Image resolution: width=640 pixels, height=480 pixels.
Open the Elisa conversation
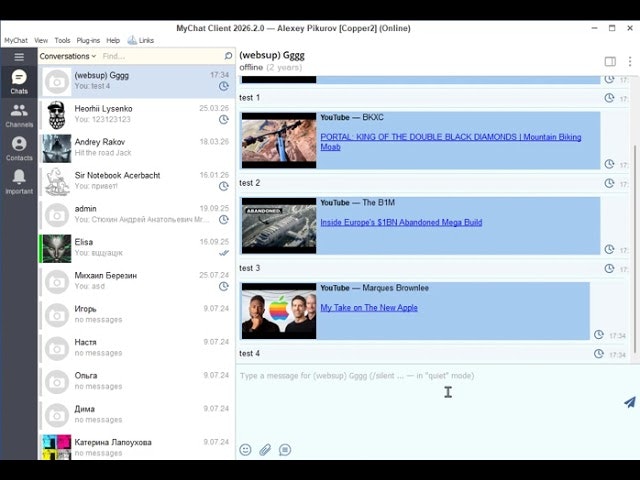point(137,249)
